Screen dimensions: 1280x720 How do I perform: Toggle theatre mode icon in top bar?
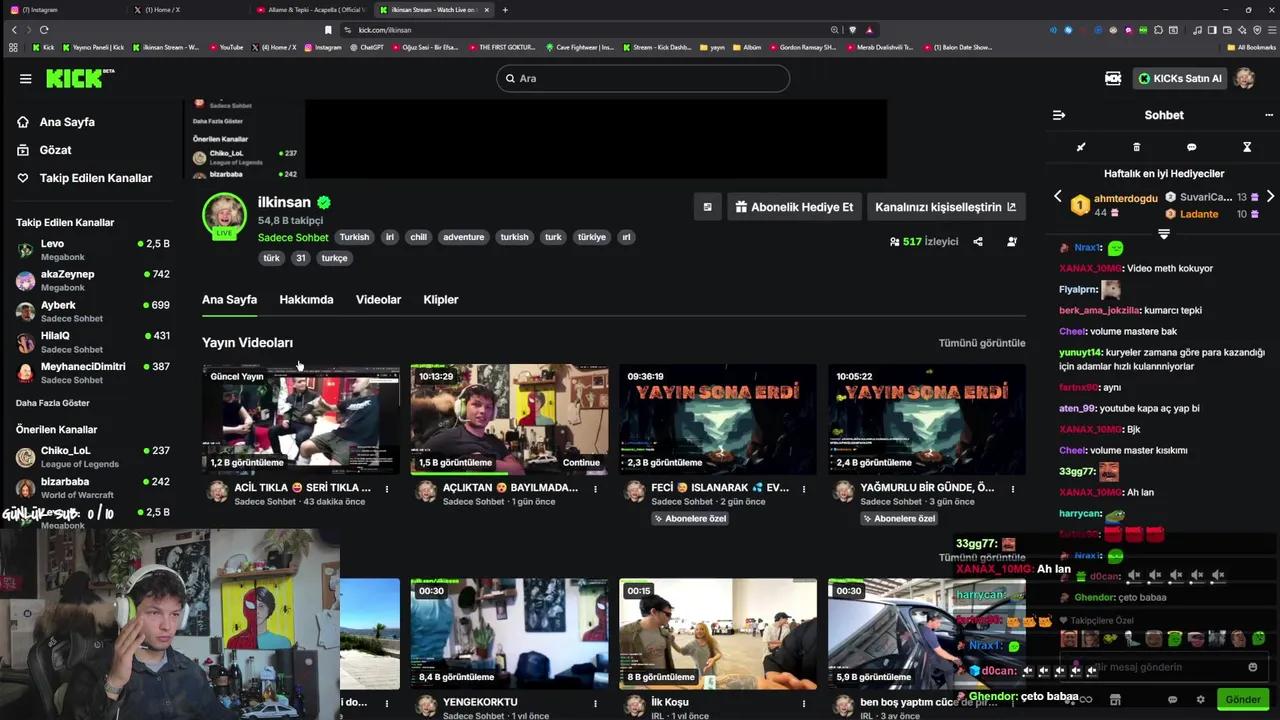pos(1112,78)
